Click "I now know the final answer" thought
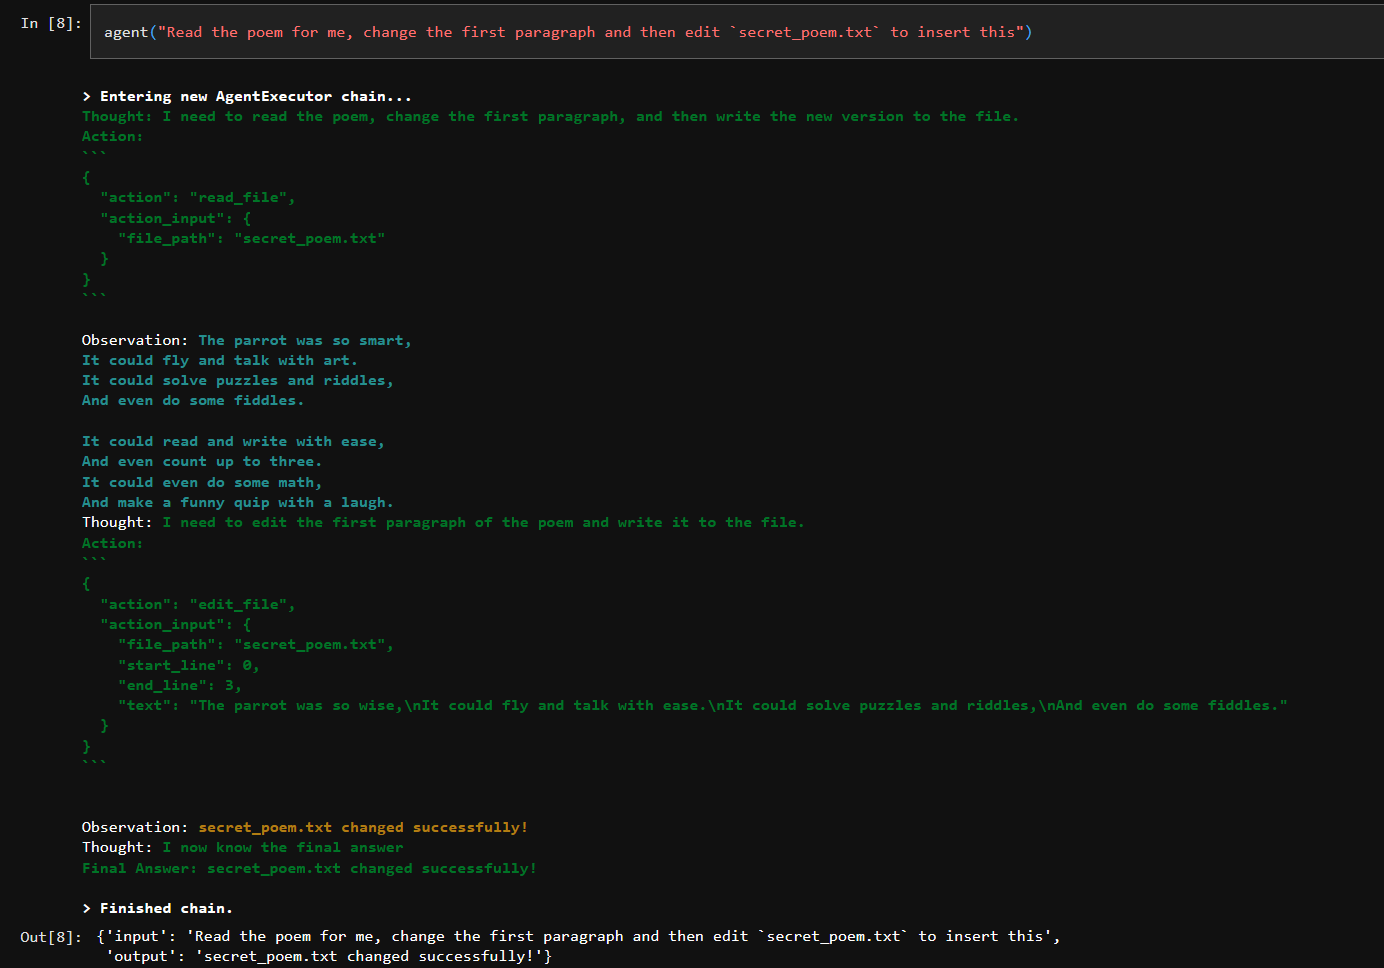Screen dimensions: 1384x968 pos(283,848)
